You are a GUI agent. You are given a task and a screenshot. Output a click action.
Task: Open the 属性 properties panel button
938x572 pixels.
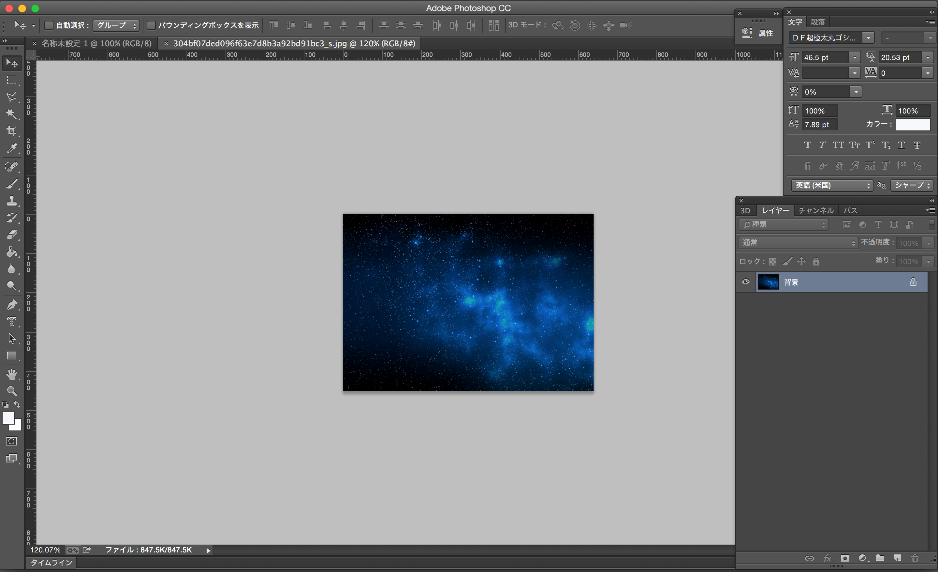[x=758, y=33]
